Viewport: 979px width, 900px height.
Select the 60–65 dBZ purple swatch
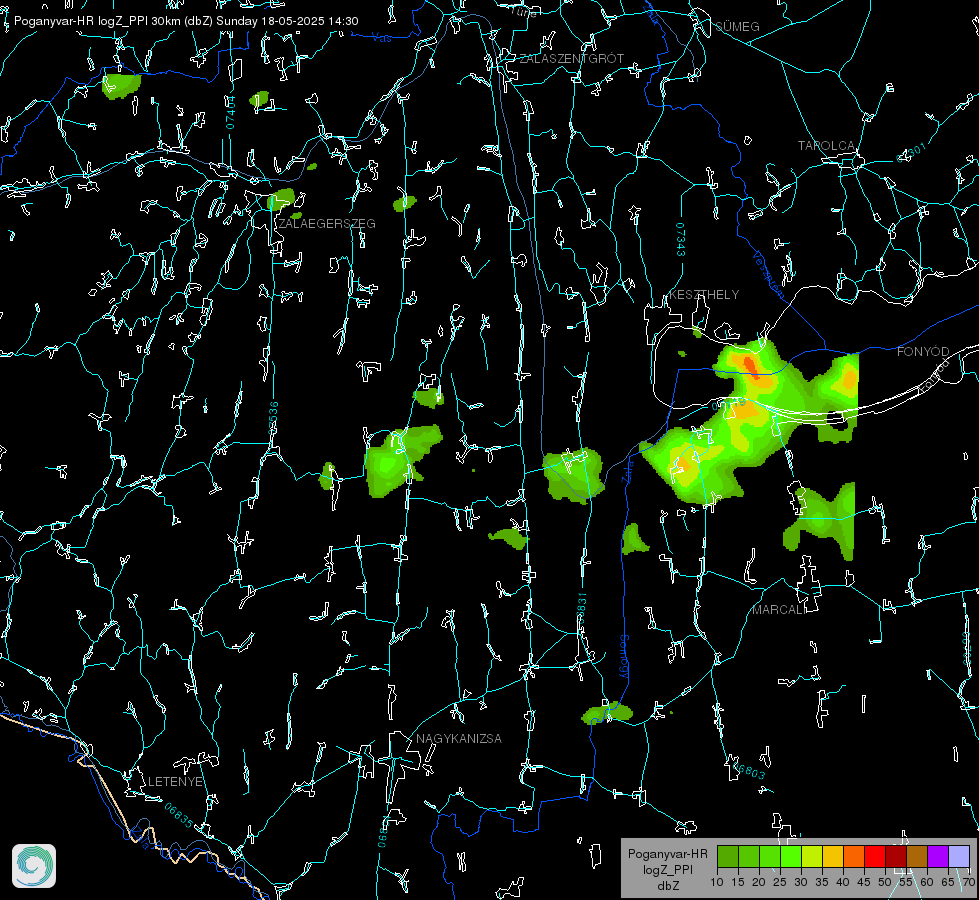938,856
